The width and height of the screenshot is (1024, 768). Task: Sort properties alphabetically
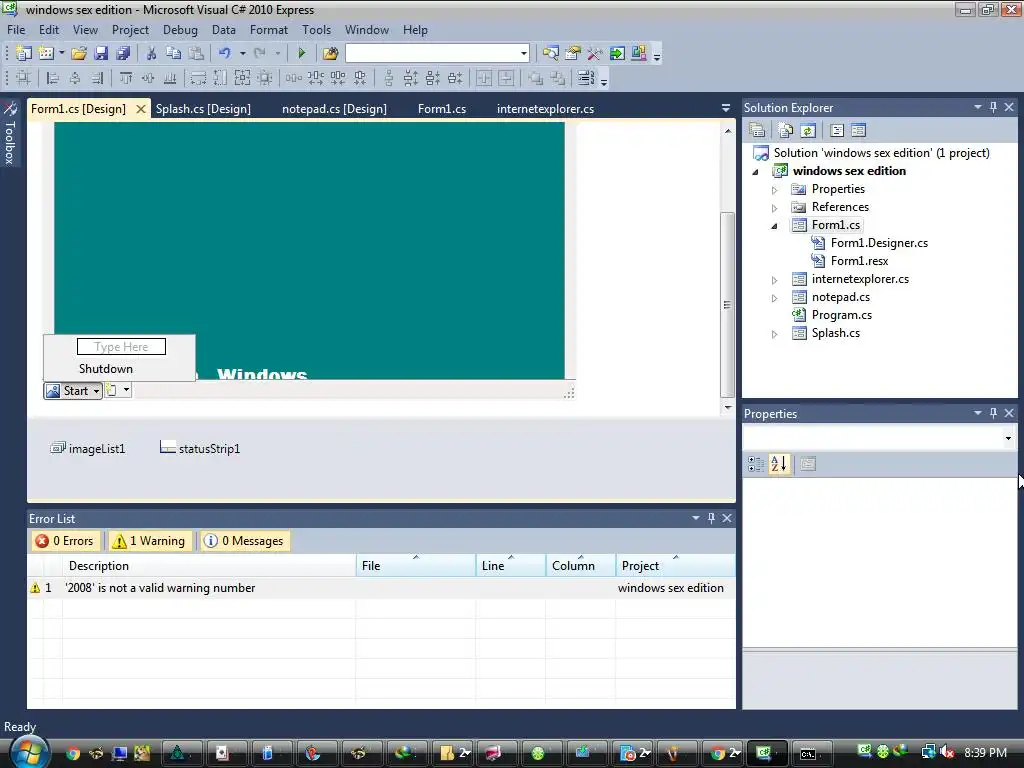pos(779,464)
